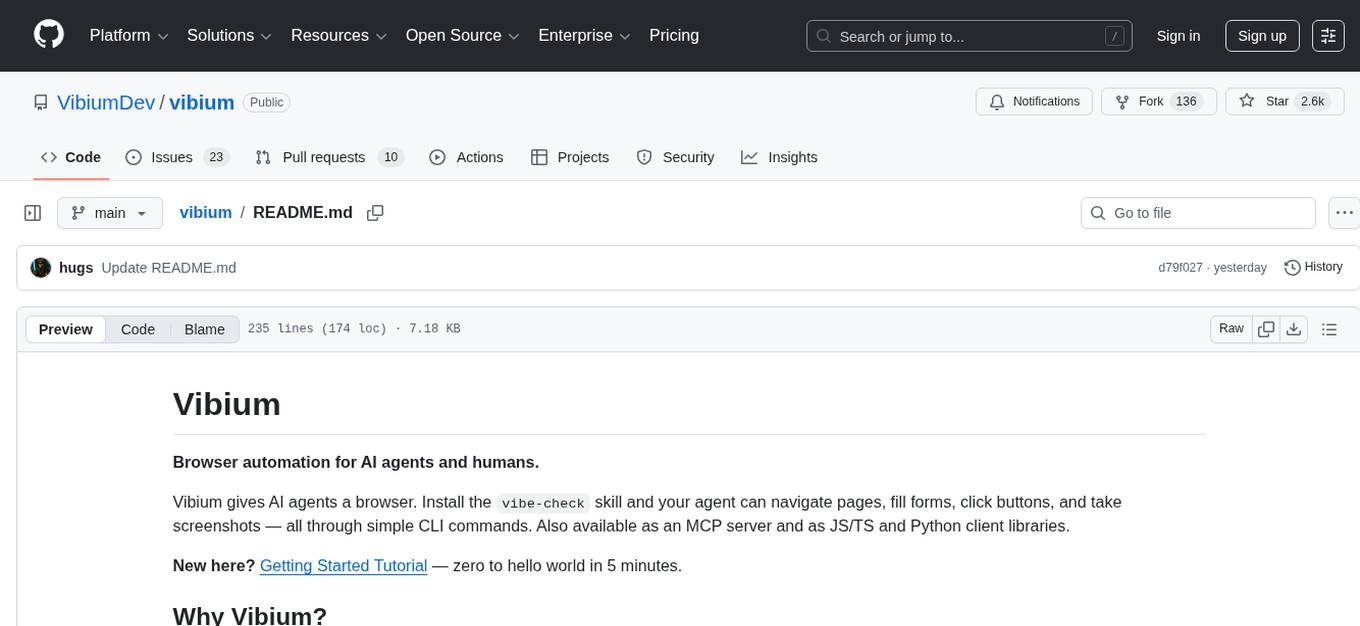The height and width of the screenshot is (626, 1360).
Task: Copy the README.md file path
Action: pyautogui.click(x=375, y=213)
